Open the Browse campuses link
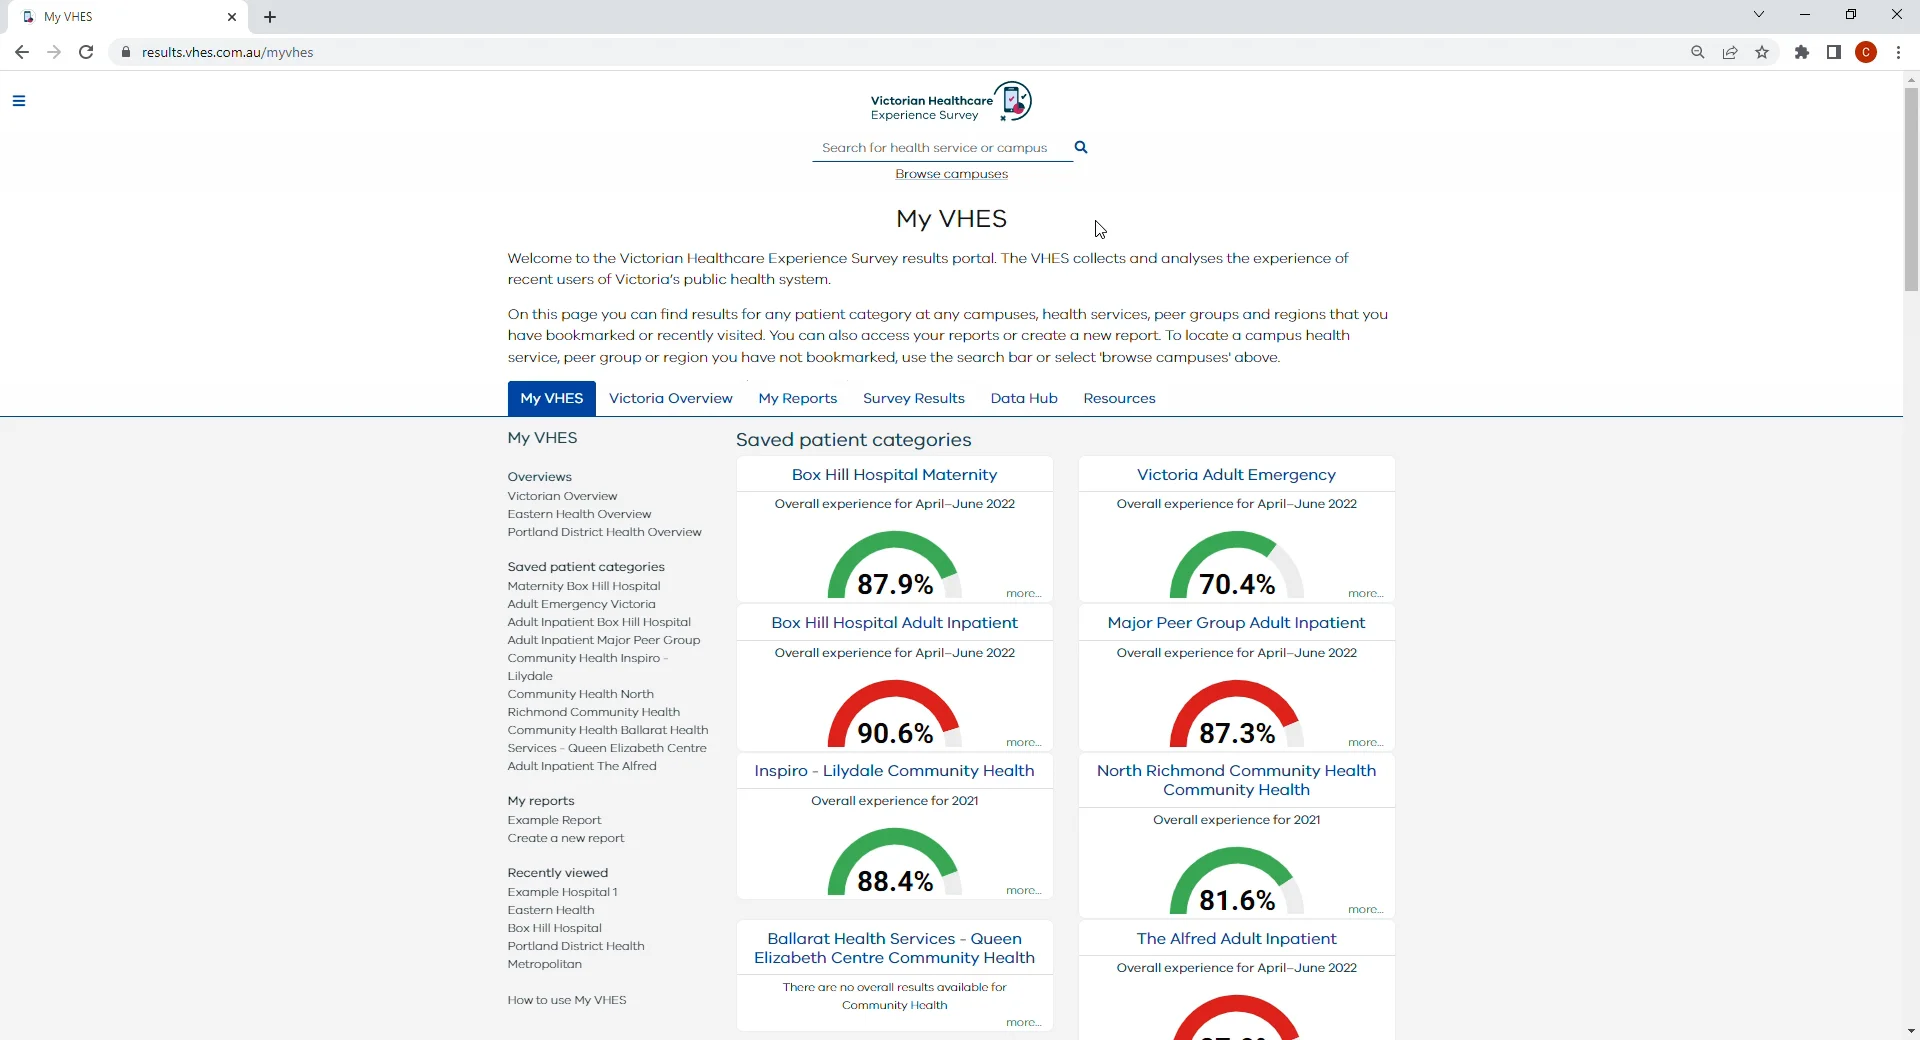 point(951,173)
